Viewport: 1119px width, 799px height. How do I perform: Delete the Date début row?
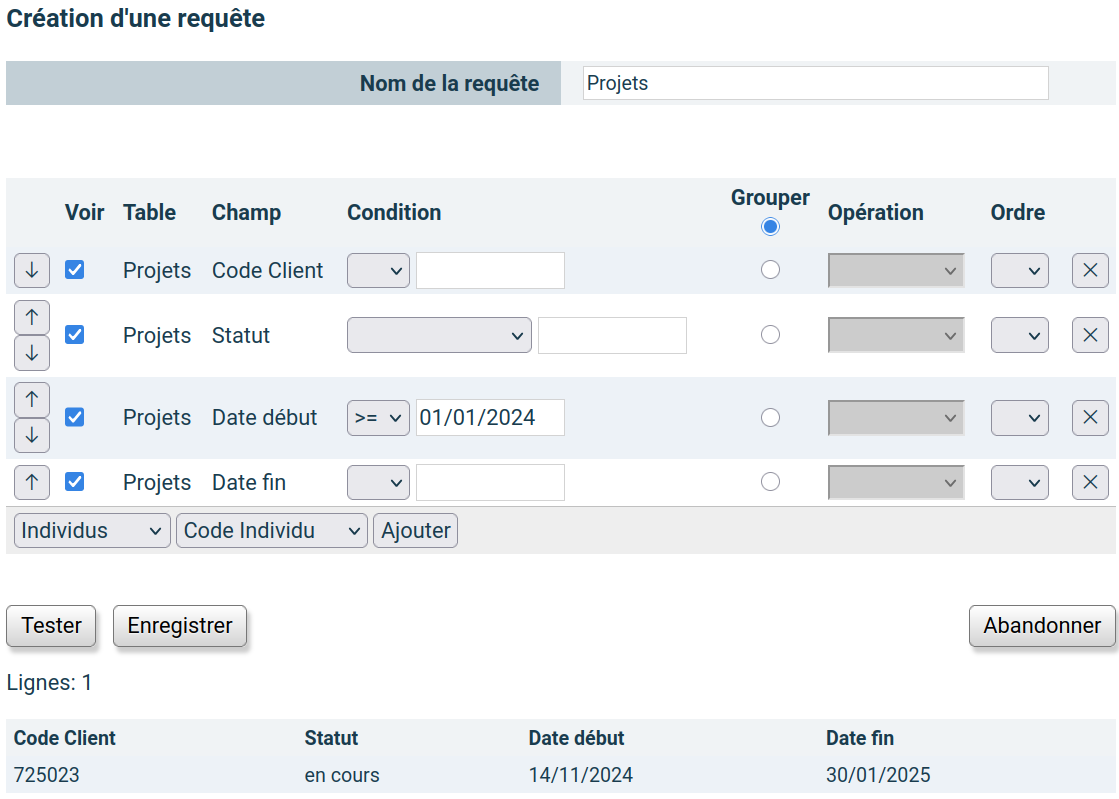[1090, 417]
